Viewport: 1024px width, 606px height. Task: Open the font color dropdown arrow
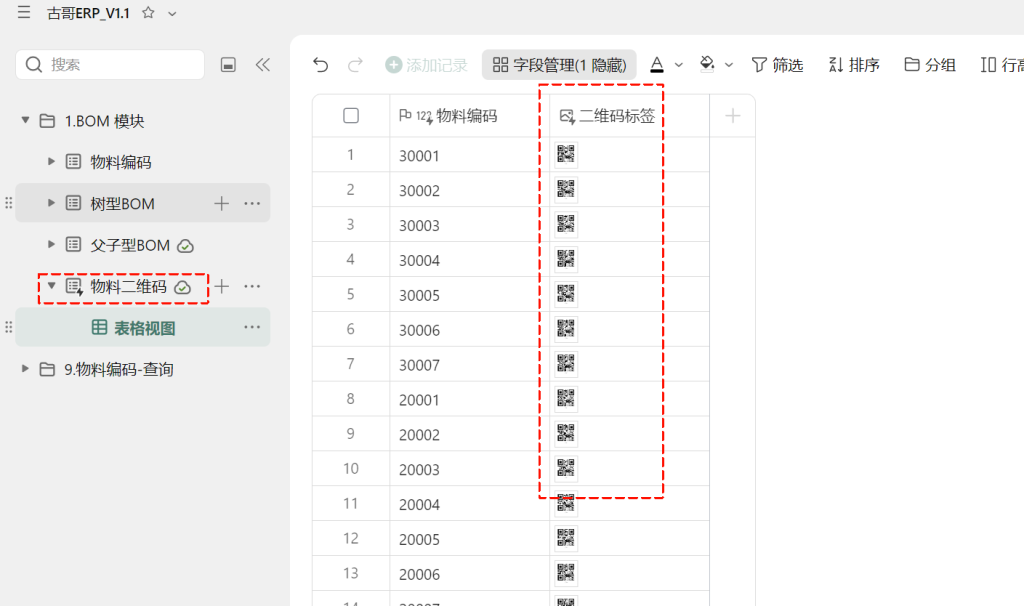click(x=679, y=65)
